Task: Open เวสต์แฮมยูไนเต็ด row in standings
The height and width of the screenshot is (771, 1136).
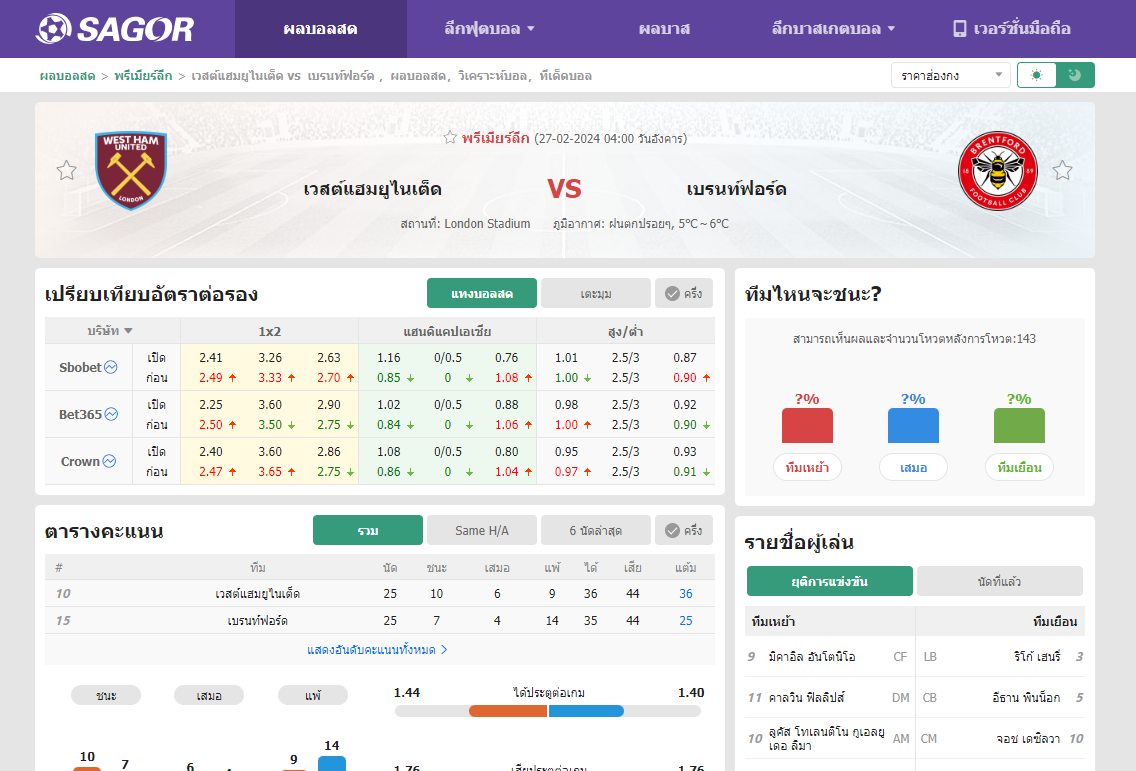Action: point(380,593)
